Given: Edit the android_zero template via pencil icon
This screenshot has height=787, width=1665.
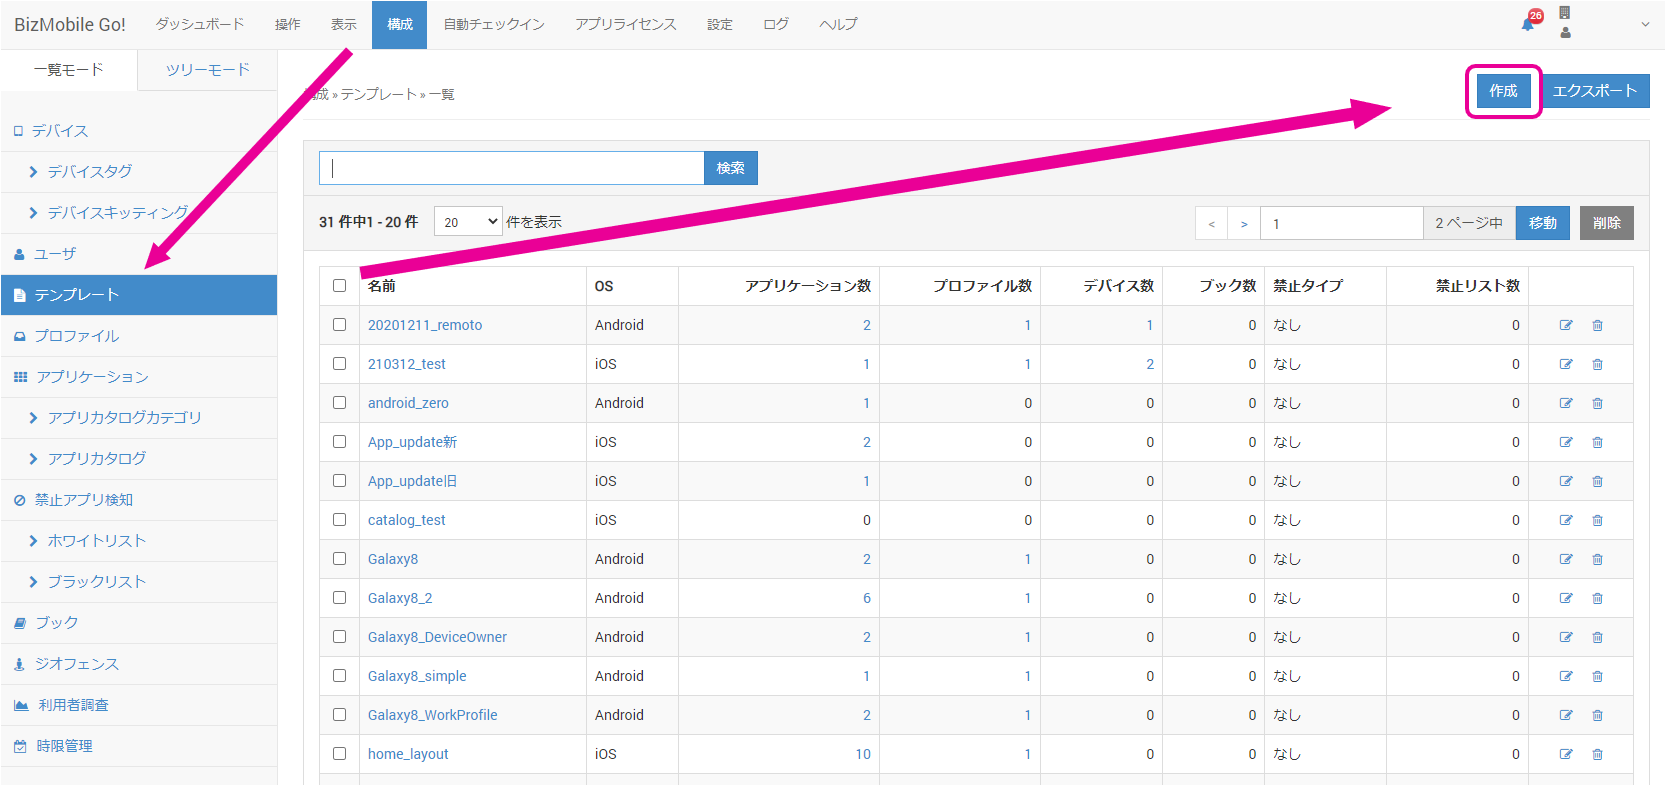Looking at the screenshot, I should coord(1566,403).
